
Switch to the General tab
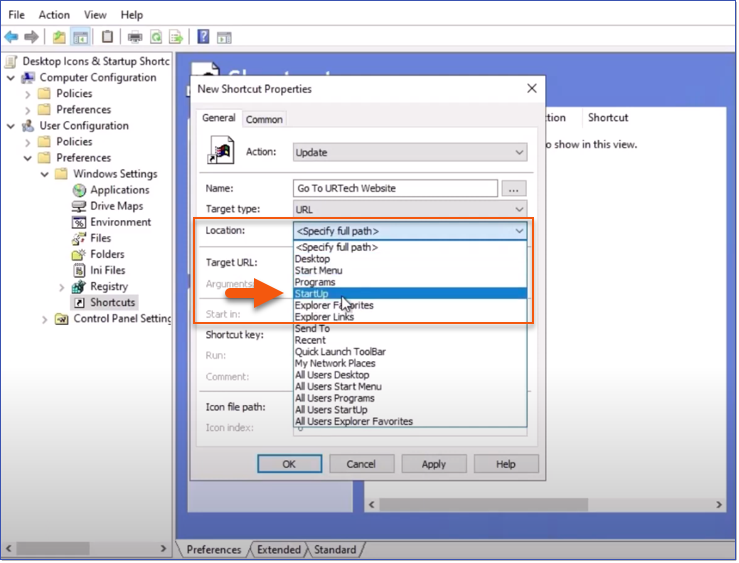(219, 118)
